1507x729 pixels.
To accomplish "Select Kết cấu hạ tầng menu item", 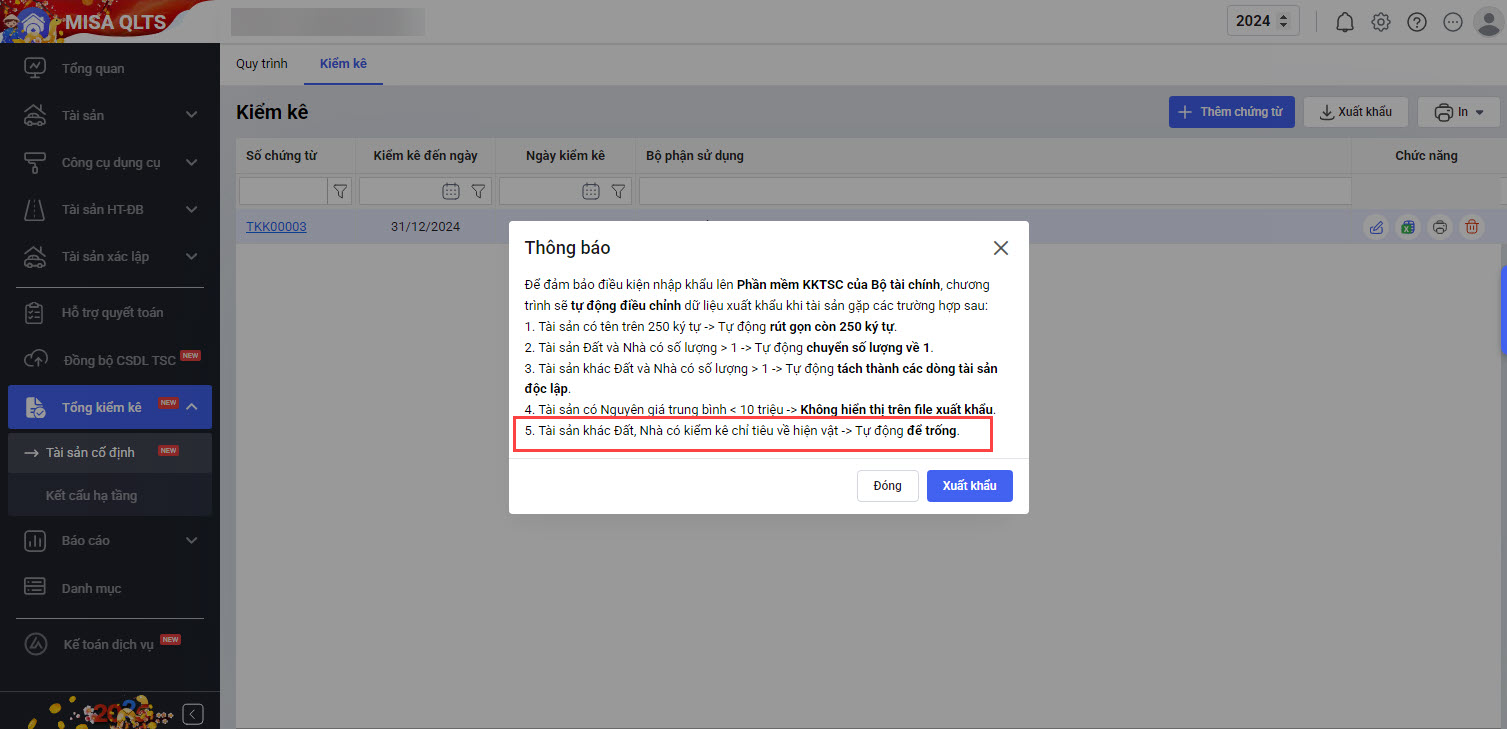I will point(91,495).
